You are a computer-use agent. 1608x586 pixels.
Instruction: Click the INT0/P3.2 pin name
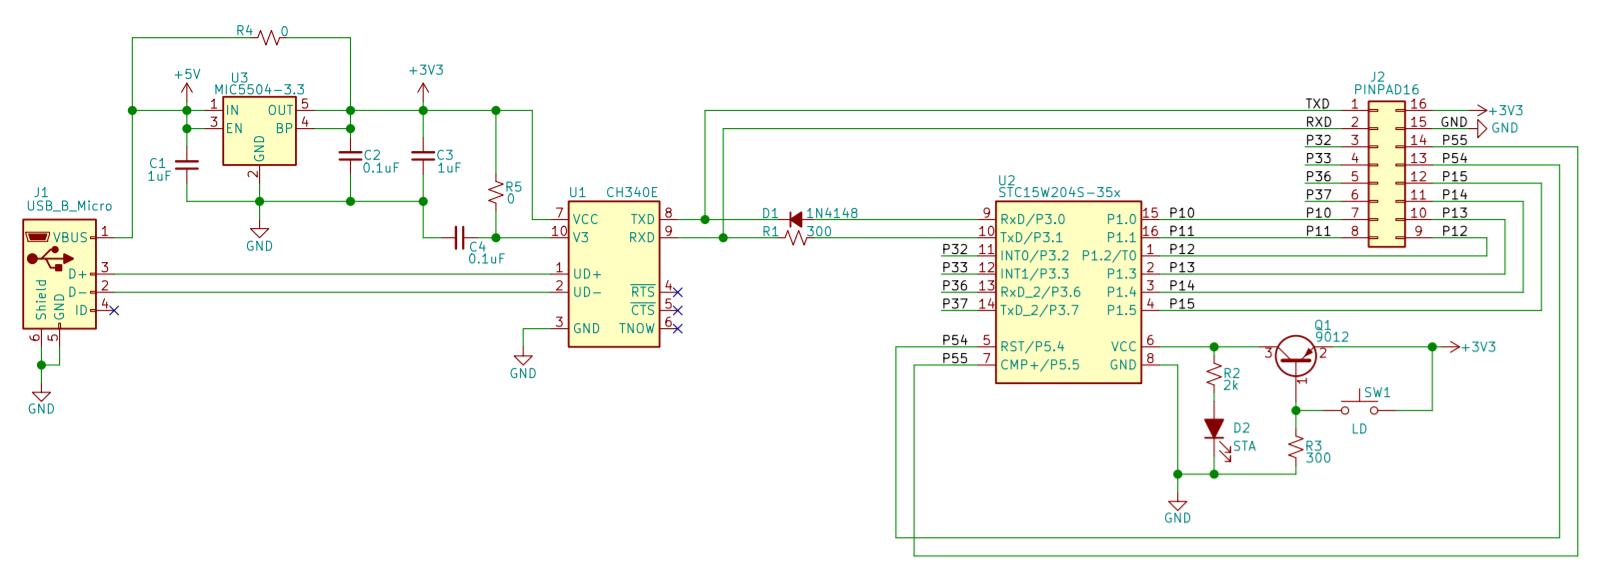[x=1035, y=255]
